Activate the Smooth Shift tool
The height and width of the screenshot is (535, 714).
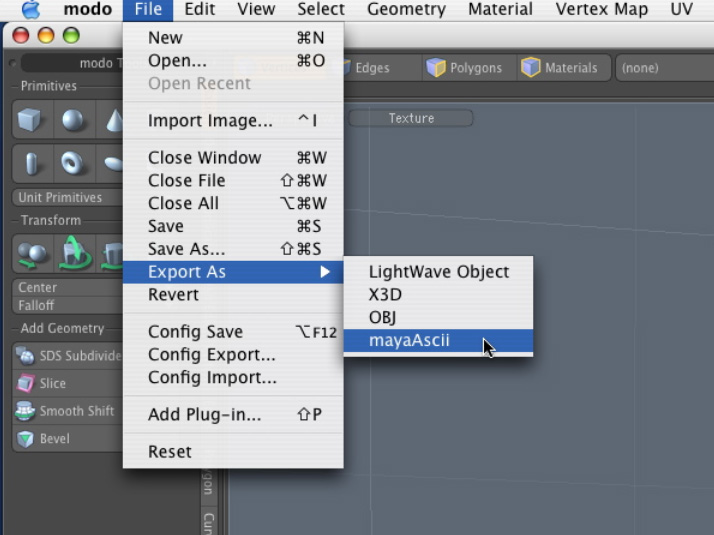[x=68, y=411]
